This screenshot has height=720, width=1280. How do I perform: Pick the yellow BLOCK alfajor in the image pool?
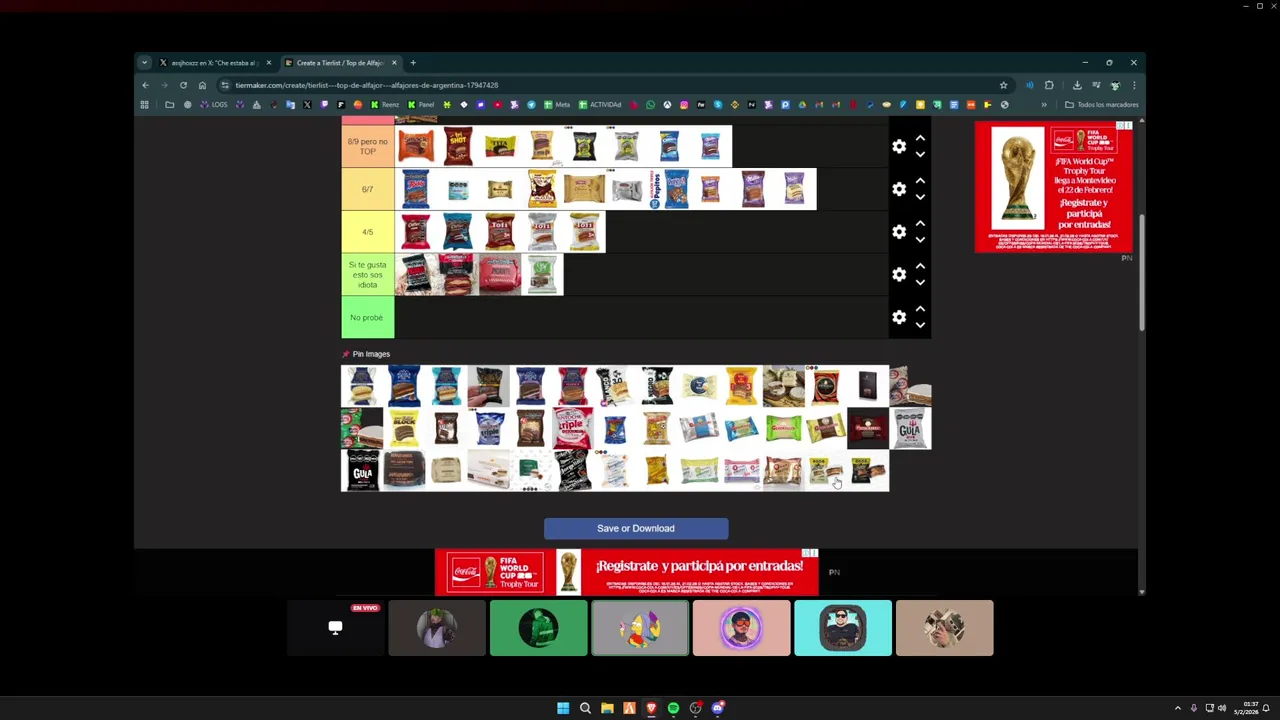pyautogui.click(x=404, y=428)
